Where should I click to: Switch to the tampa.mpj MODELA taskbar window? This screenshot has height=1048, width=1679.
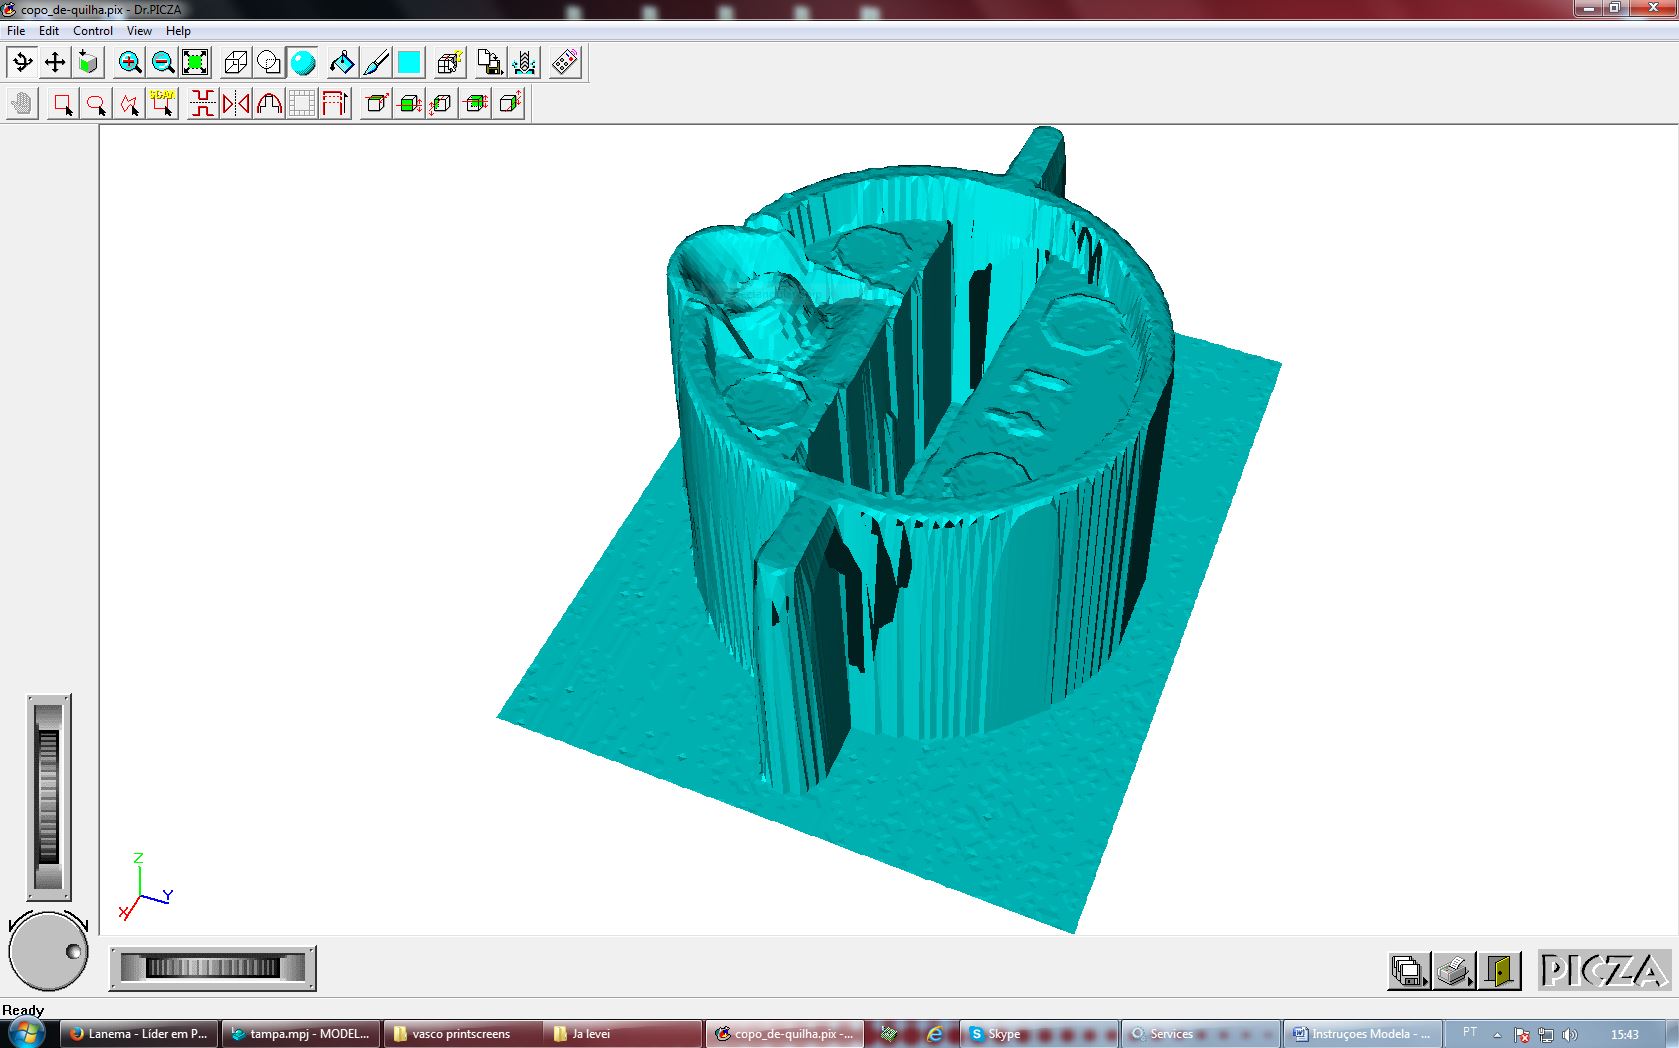pyautogui.click(x=301, y=1034)
